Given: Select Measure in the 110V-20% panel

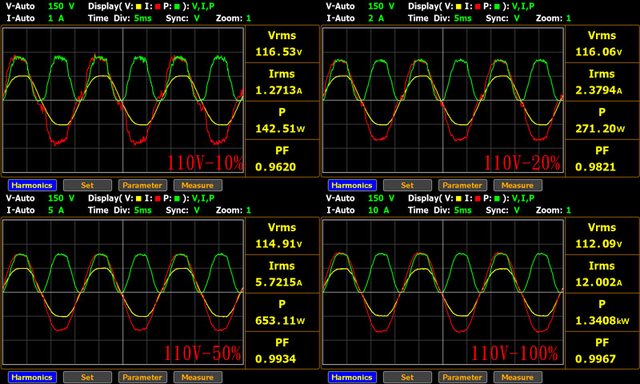Looking at the screenshot, I should tap(518, 185).
